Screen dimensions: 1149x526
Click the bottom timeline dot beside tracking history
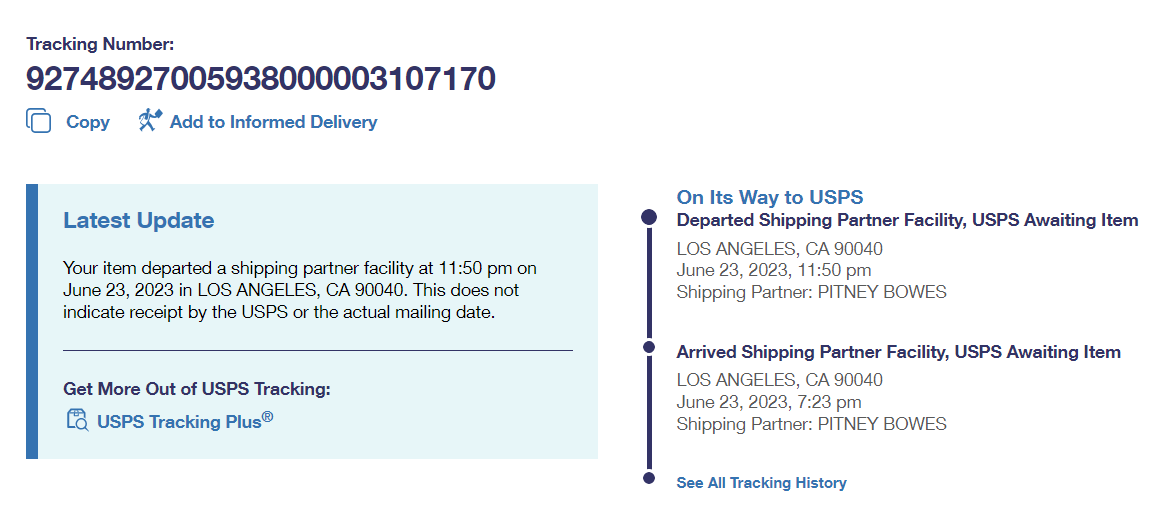click(x=649, y=479)
